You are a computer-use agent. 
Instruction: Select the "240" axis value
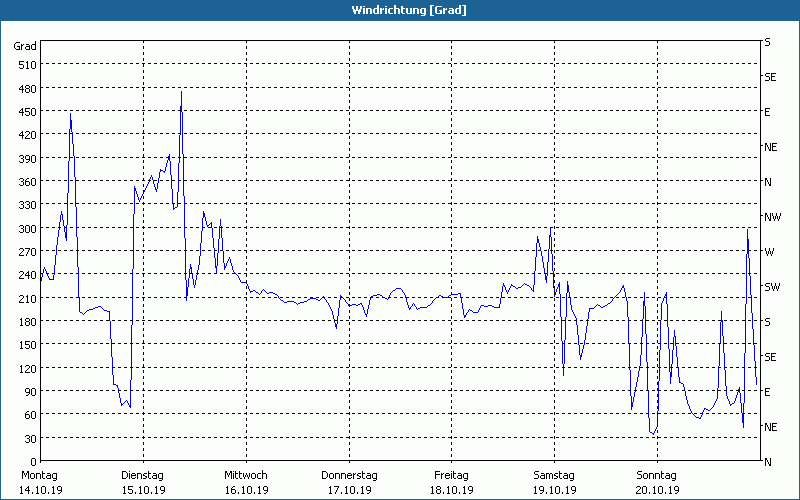click(x=27, y=275)
